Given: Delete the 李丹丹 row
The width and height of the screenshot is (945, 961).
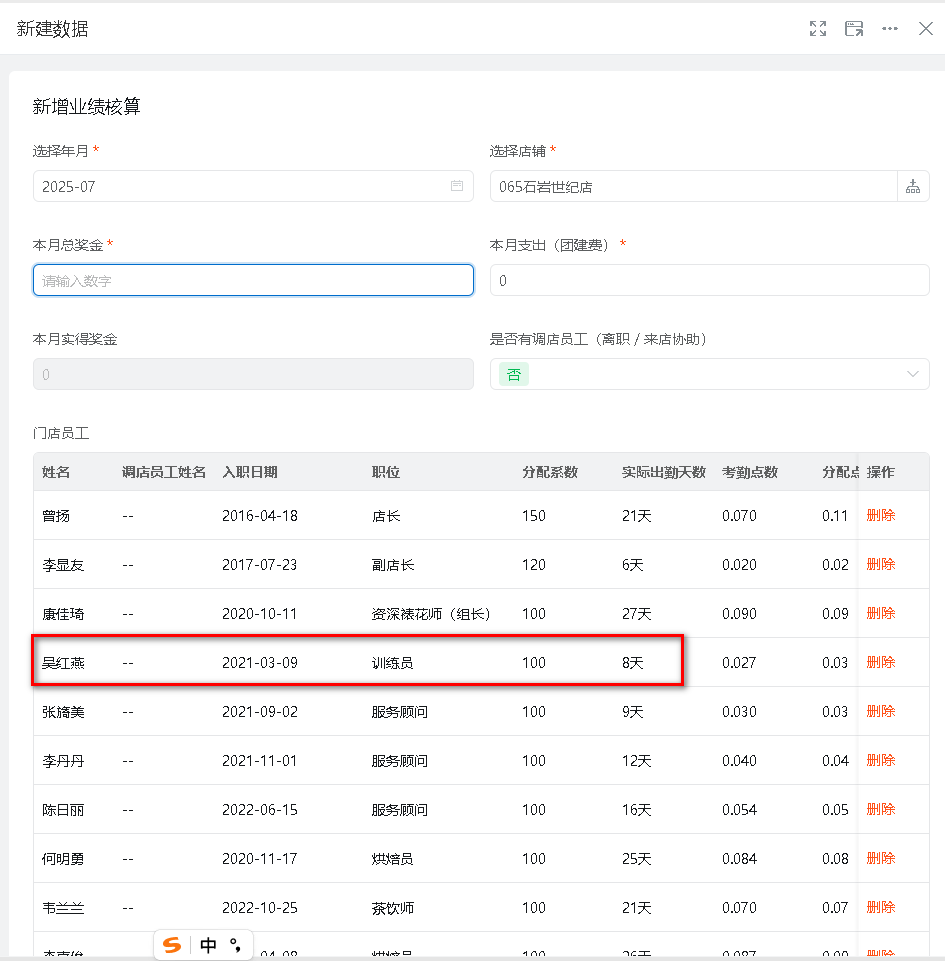Looking at the screenshot, I should 881,761.
